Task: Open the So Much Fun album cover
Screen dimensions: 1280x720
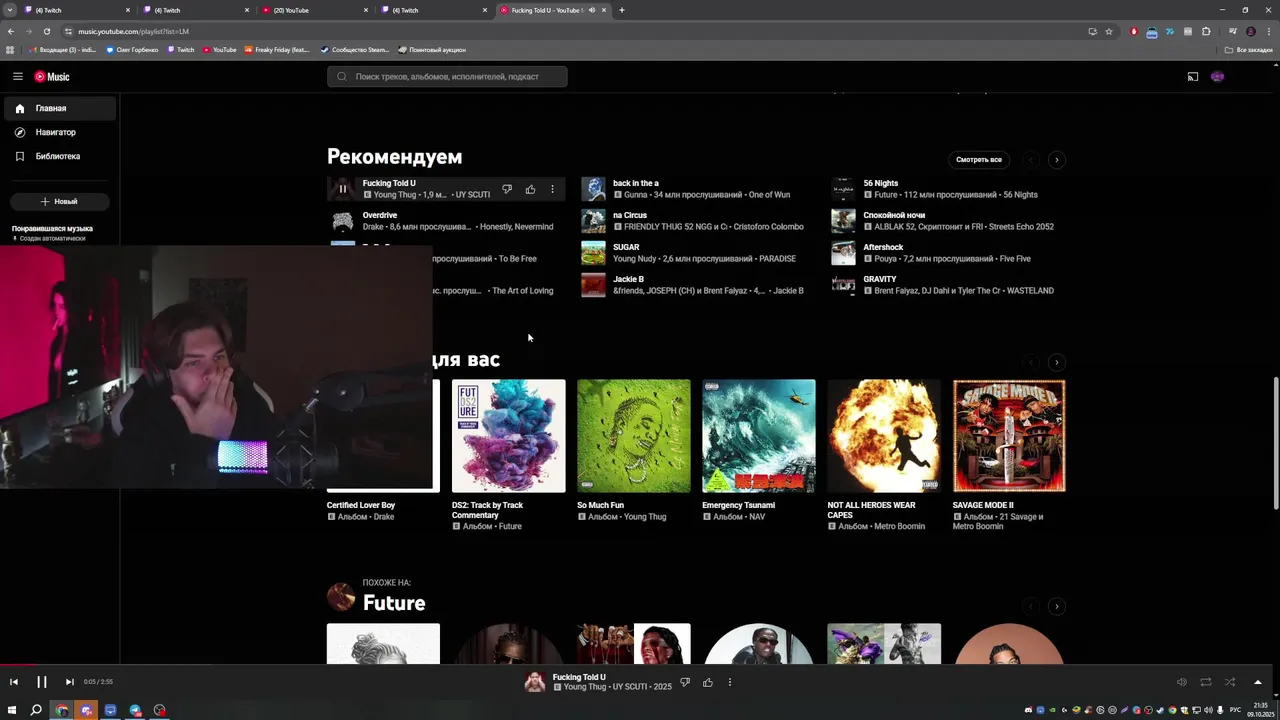Action: click(634, 436)
